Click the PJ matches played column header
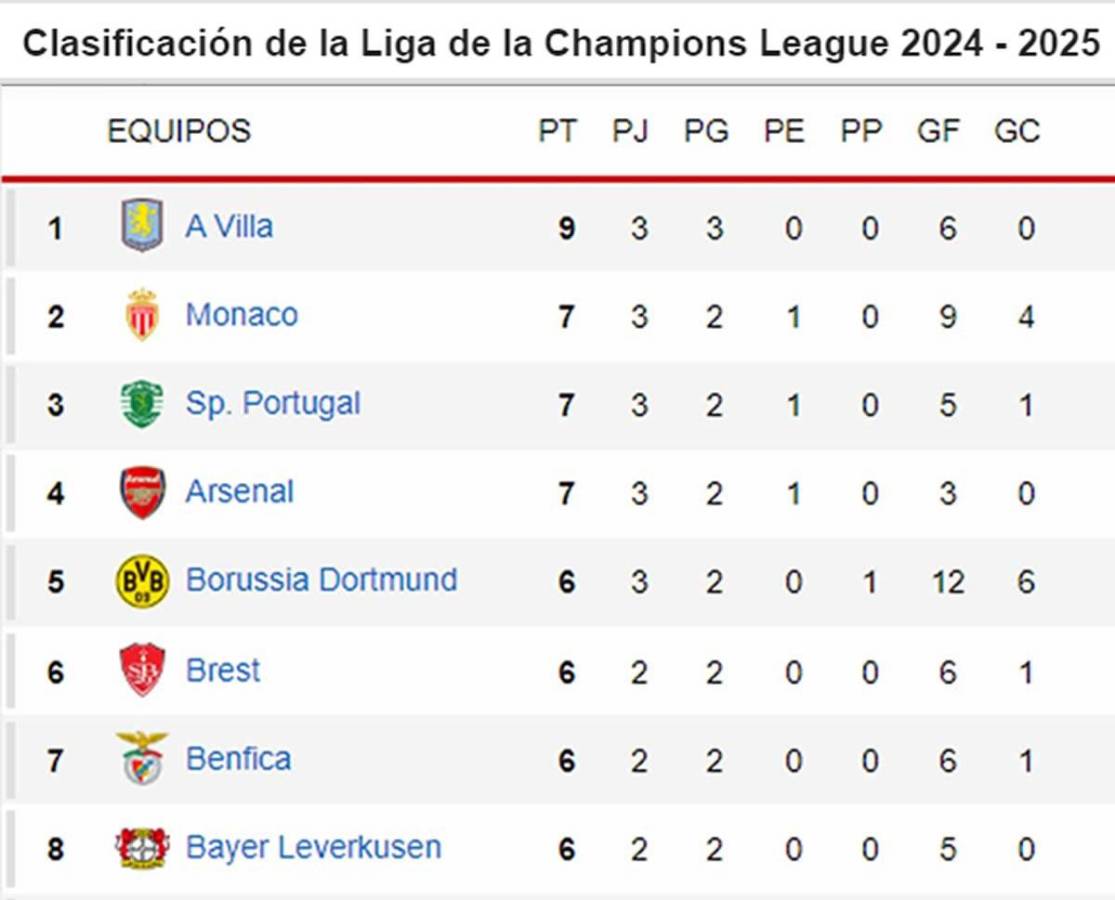The width and height of the screenshot is (1115, 900). 630,131
